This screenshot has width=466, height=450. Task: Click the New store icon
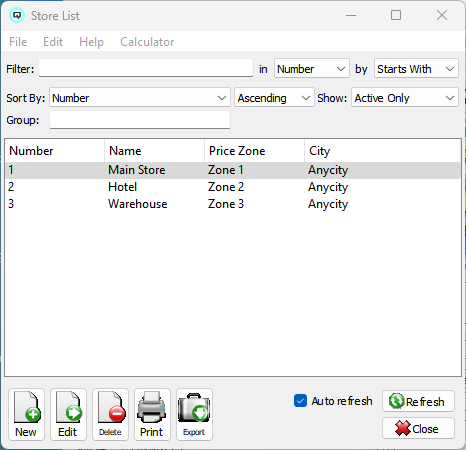click(26, 414)
